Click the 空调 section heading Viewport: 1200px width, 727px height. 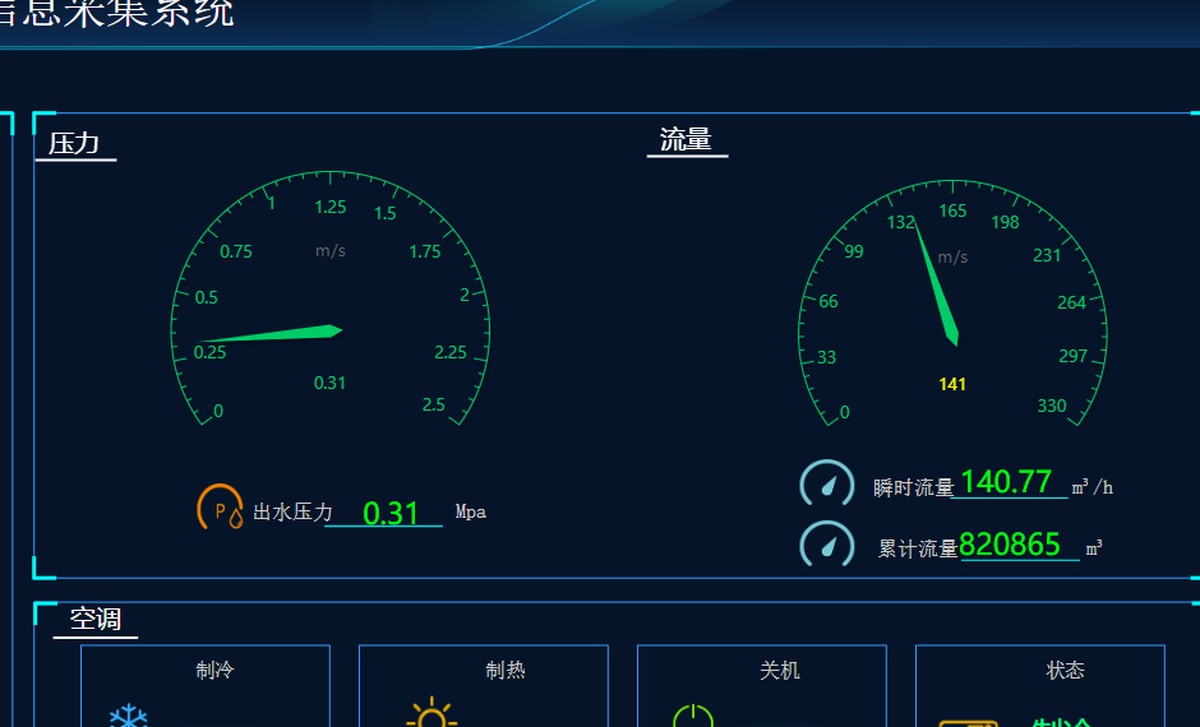[x=96, y=619]
